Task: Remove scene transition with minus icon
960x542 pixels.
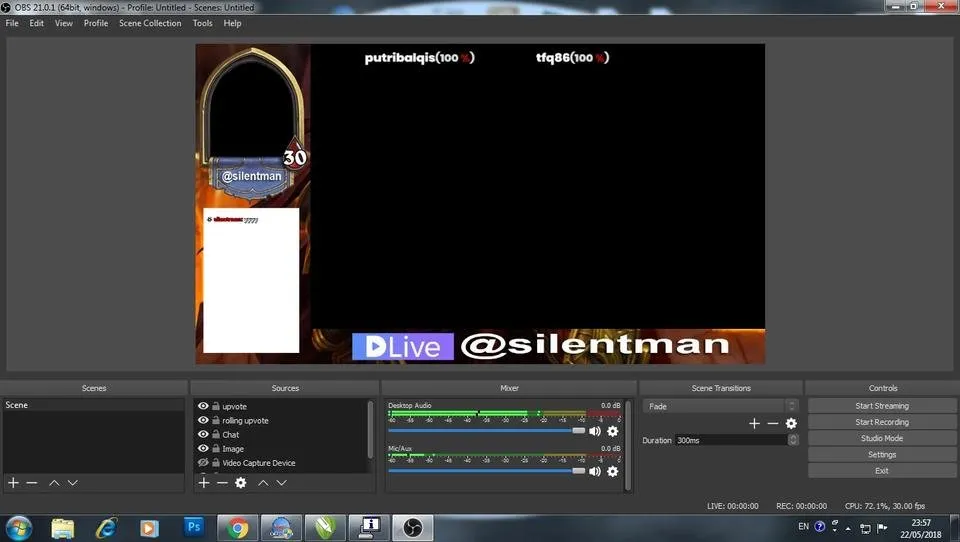Action: tap(773, 423)
